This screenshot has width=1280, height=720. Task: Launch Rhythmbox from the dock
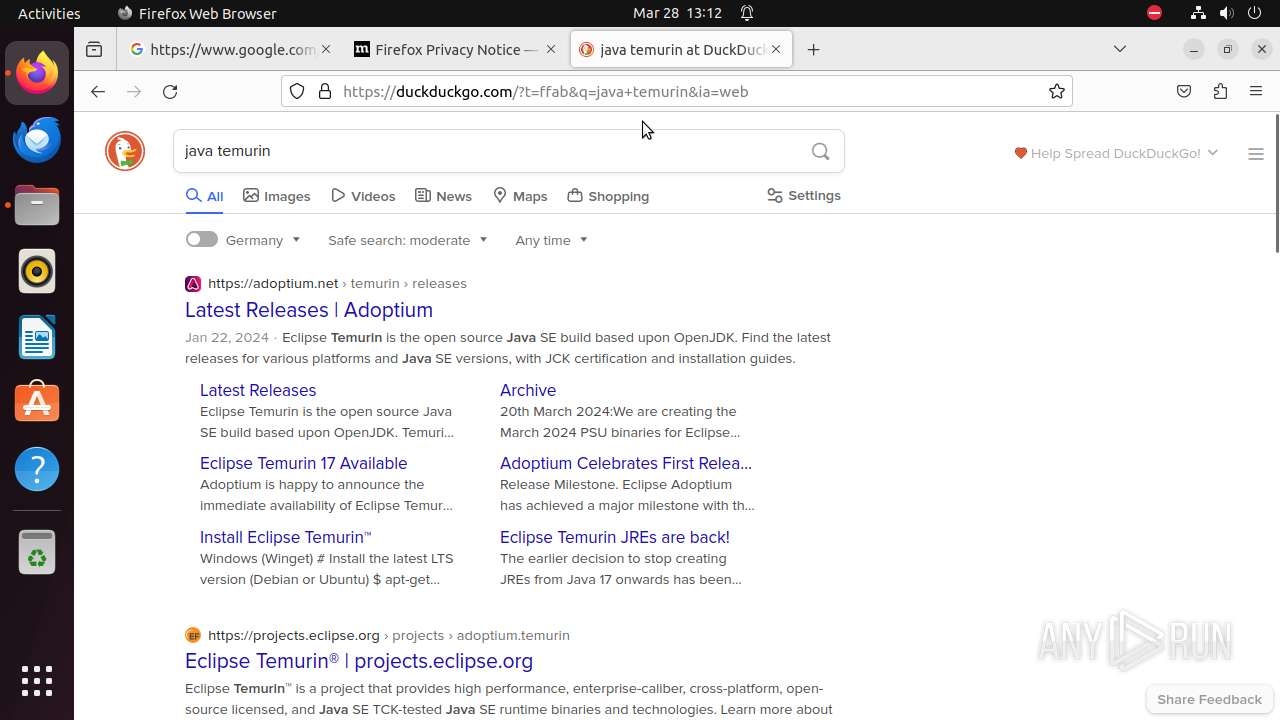[37, 271]
